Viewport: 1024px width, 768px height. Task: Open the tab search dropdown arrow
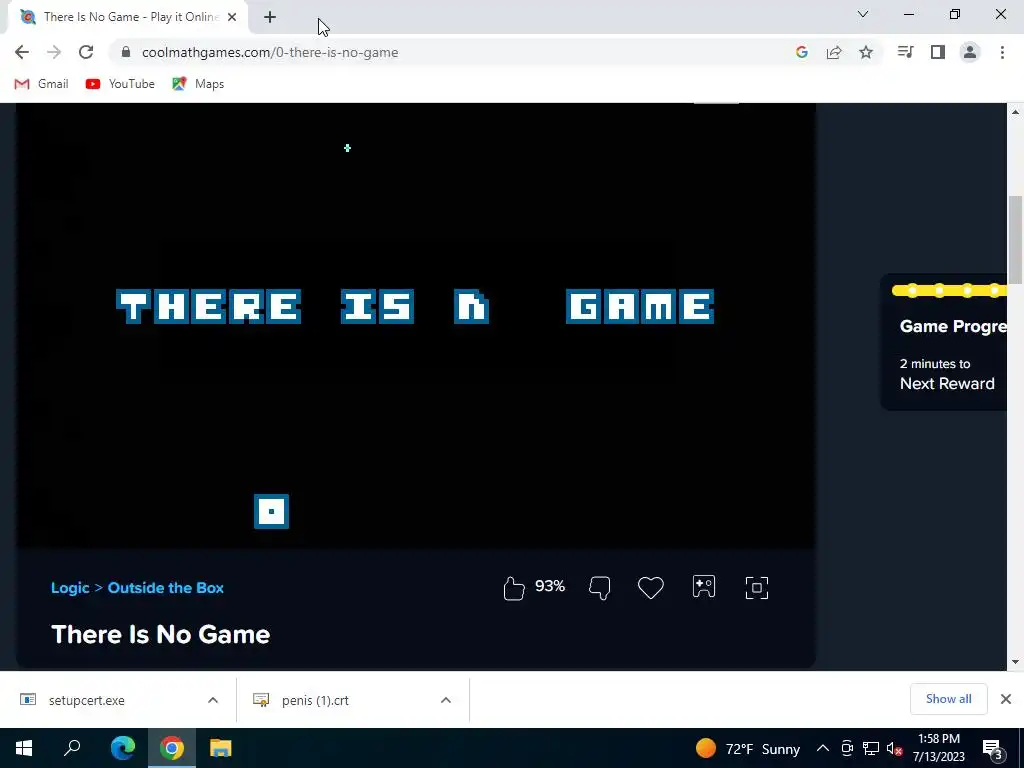pyautogui.click(x=863, y=14)
